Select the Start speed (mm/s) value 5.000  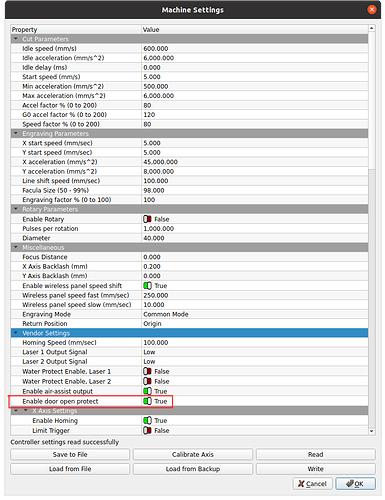[x=152, y=77]
